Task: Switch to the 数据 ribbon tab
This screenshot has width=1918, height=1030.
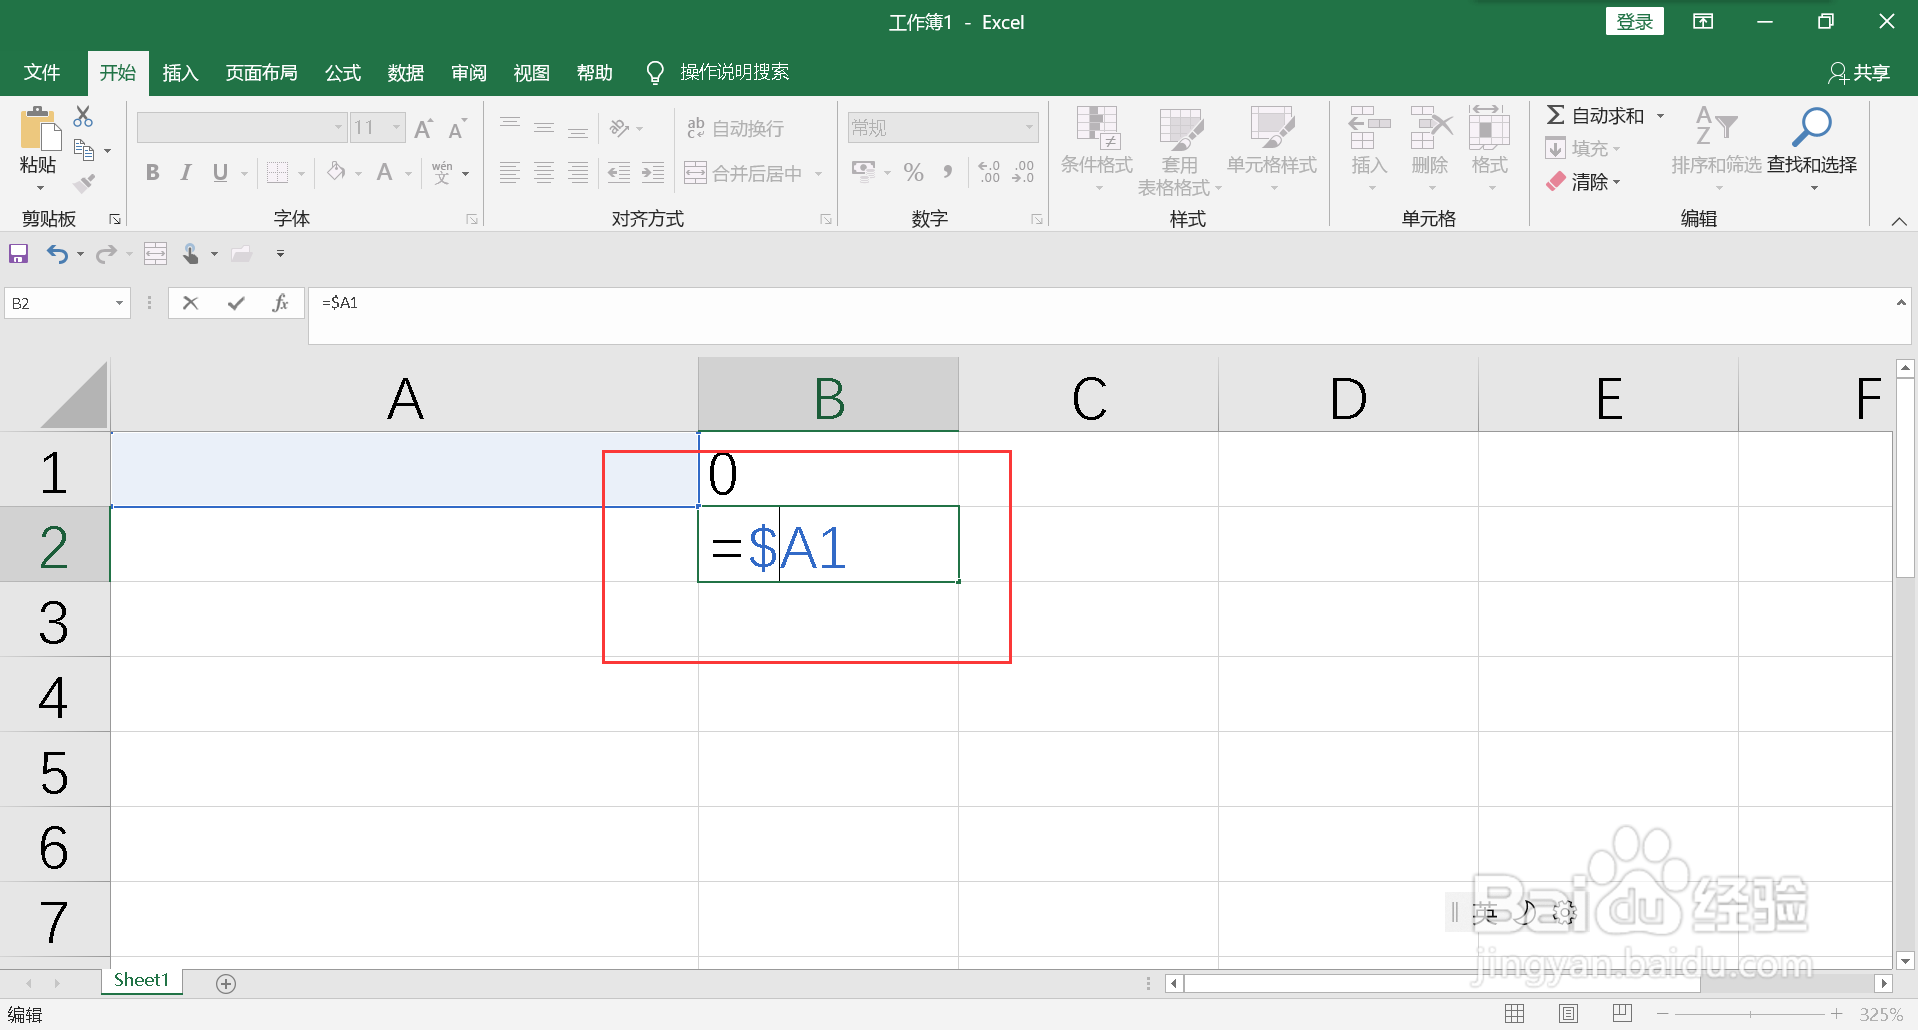Action: tap(405, 72)
